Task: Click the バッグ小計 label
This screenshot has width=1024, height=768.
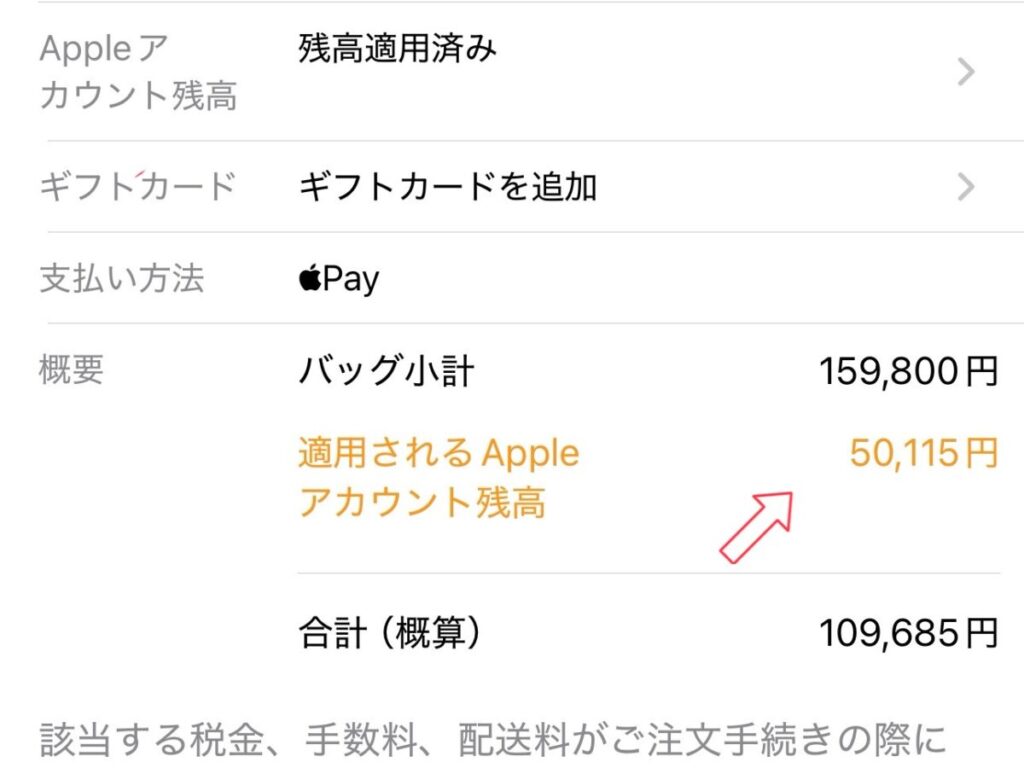Action: (x=386, y=372)
